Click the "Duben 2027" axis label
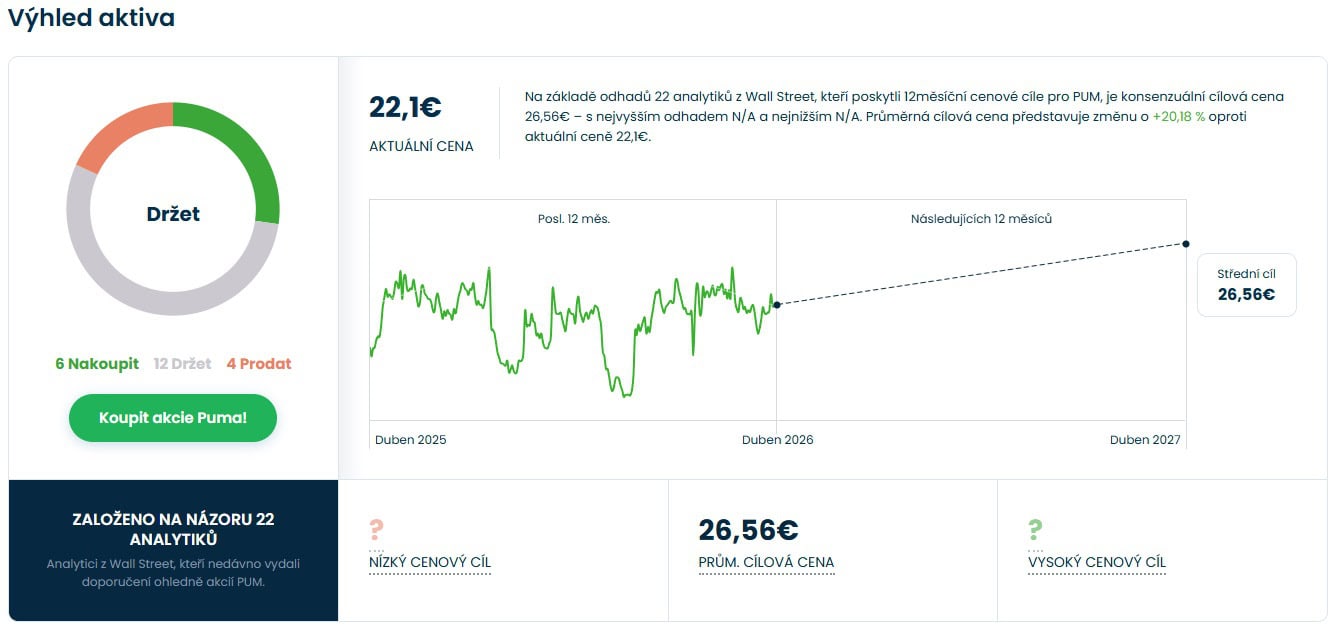 pos(1145,440)
